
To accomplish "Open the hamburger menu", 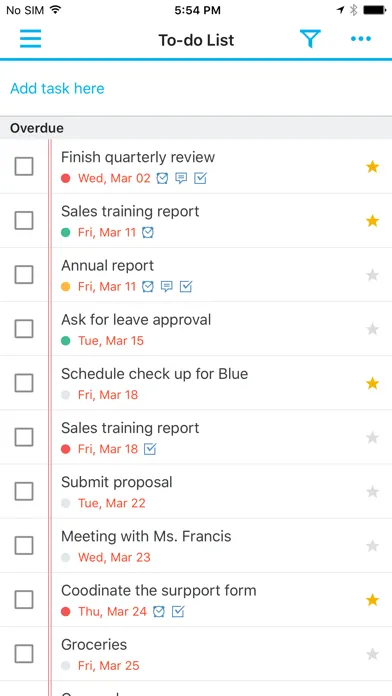I will [x=31, y=39].
